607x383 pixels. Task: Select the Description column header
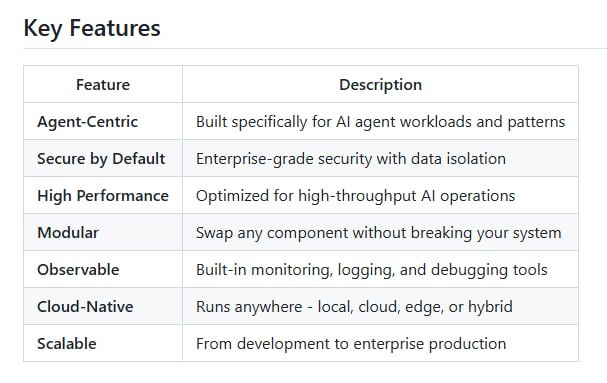click(x=380, y=84)
